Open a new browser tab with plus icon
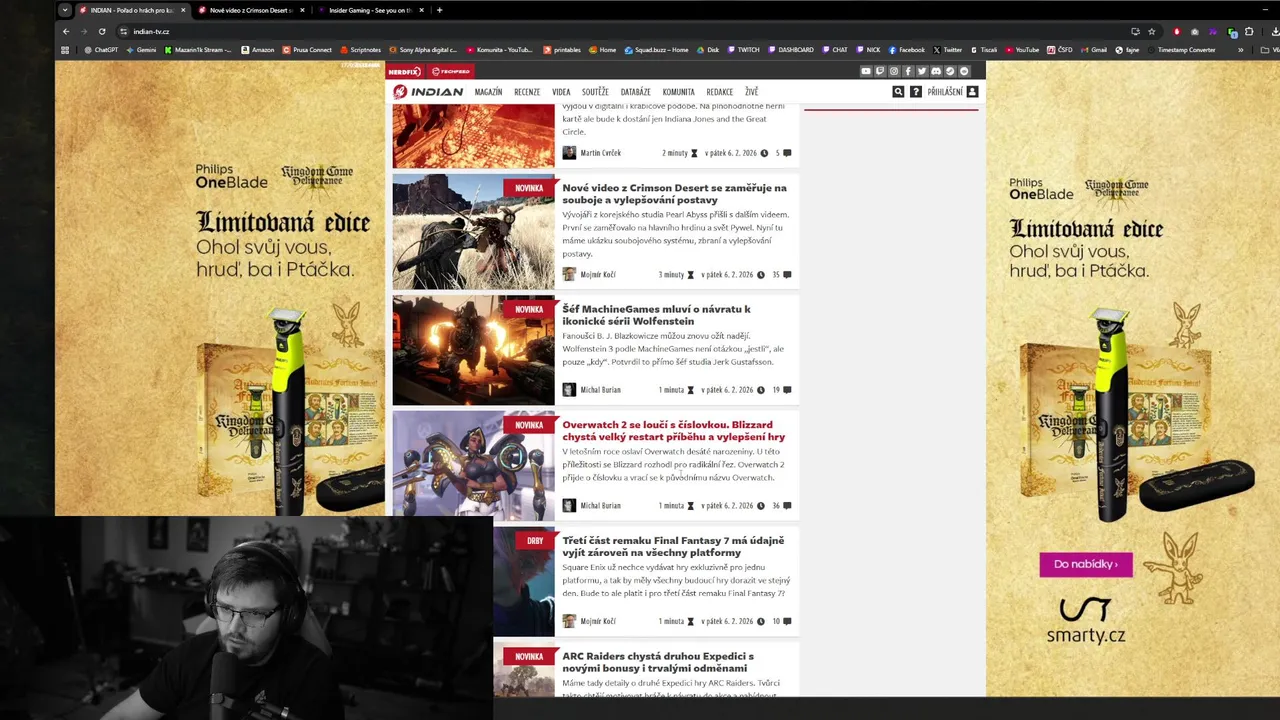Screen dimensions: 1280x720 pyautogui.click(x=439, y=10)
